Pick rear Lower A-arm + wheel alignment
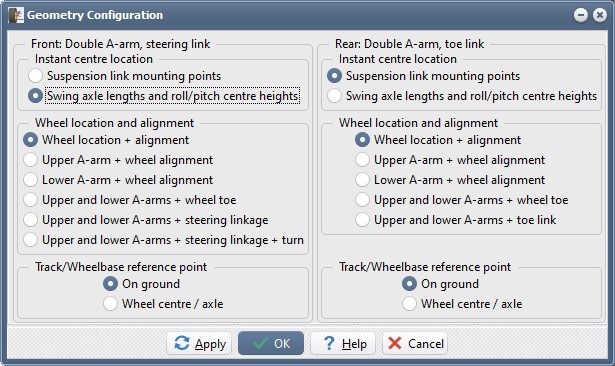This screenshot has height=366, width=615. click(x=450, y=180)
